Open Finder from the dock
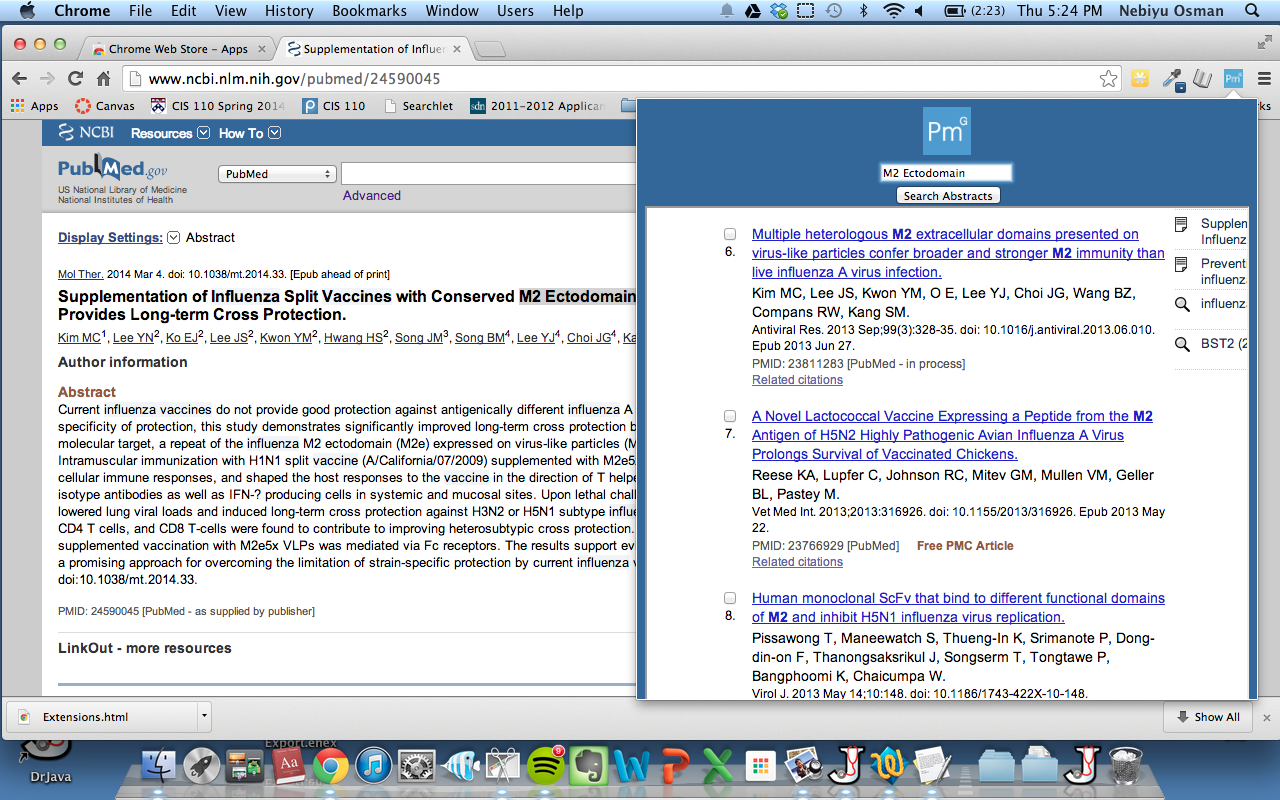The width and height of the screenshot is (1280, 800). 158,767
